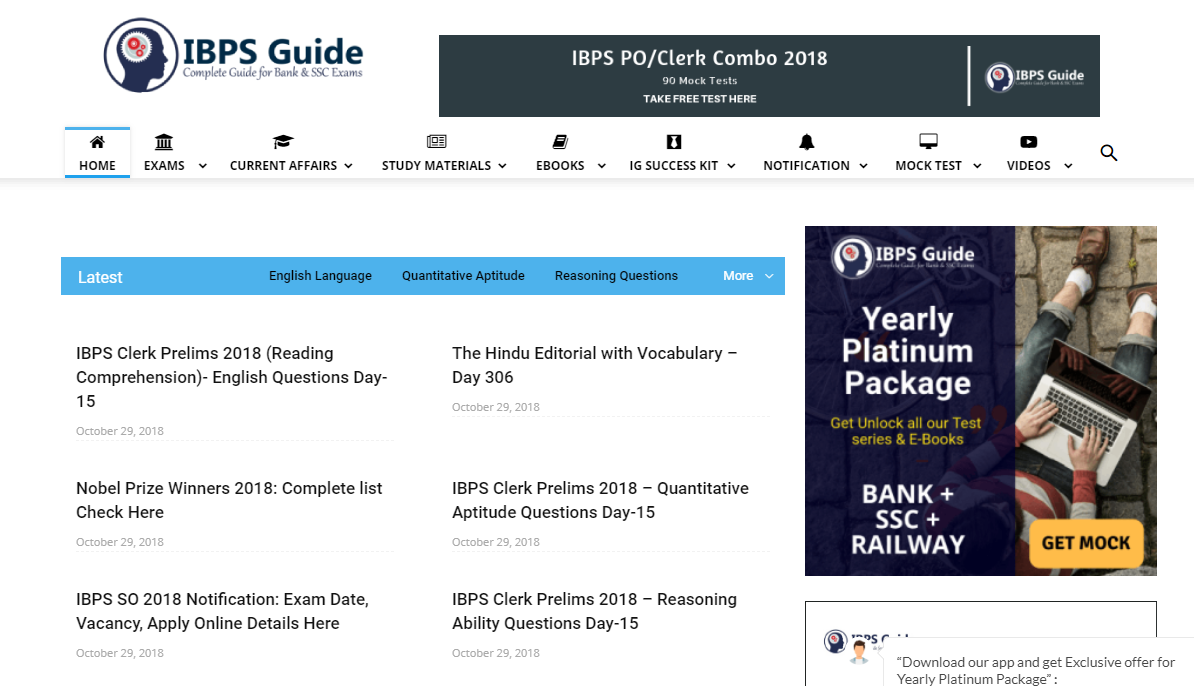The height and width of the screenshot is (686, 1194).
Task: Click the Exams bank building icon
Action: 164,142
